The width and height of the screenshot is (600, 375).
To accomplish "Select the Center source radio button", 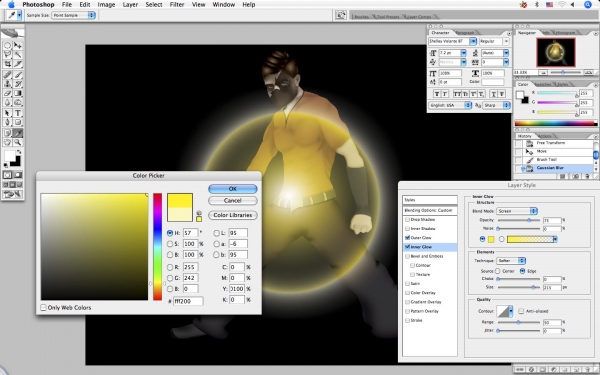I will tap(497, 271).
